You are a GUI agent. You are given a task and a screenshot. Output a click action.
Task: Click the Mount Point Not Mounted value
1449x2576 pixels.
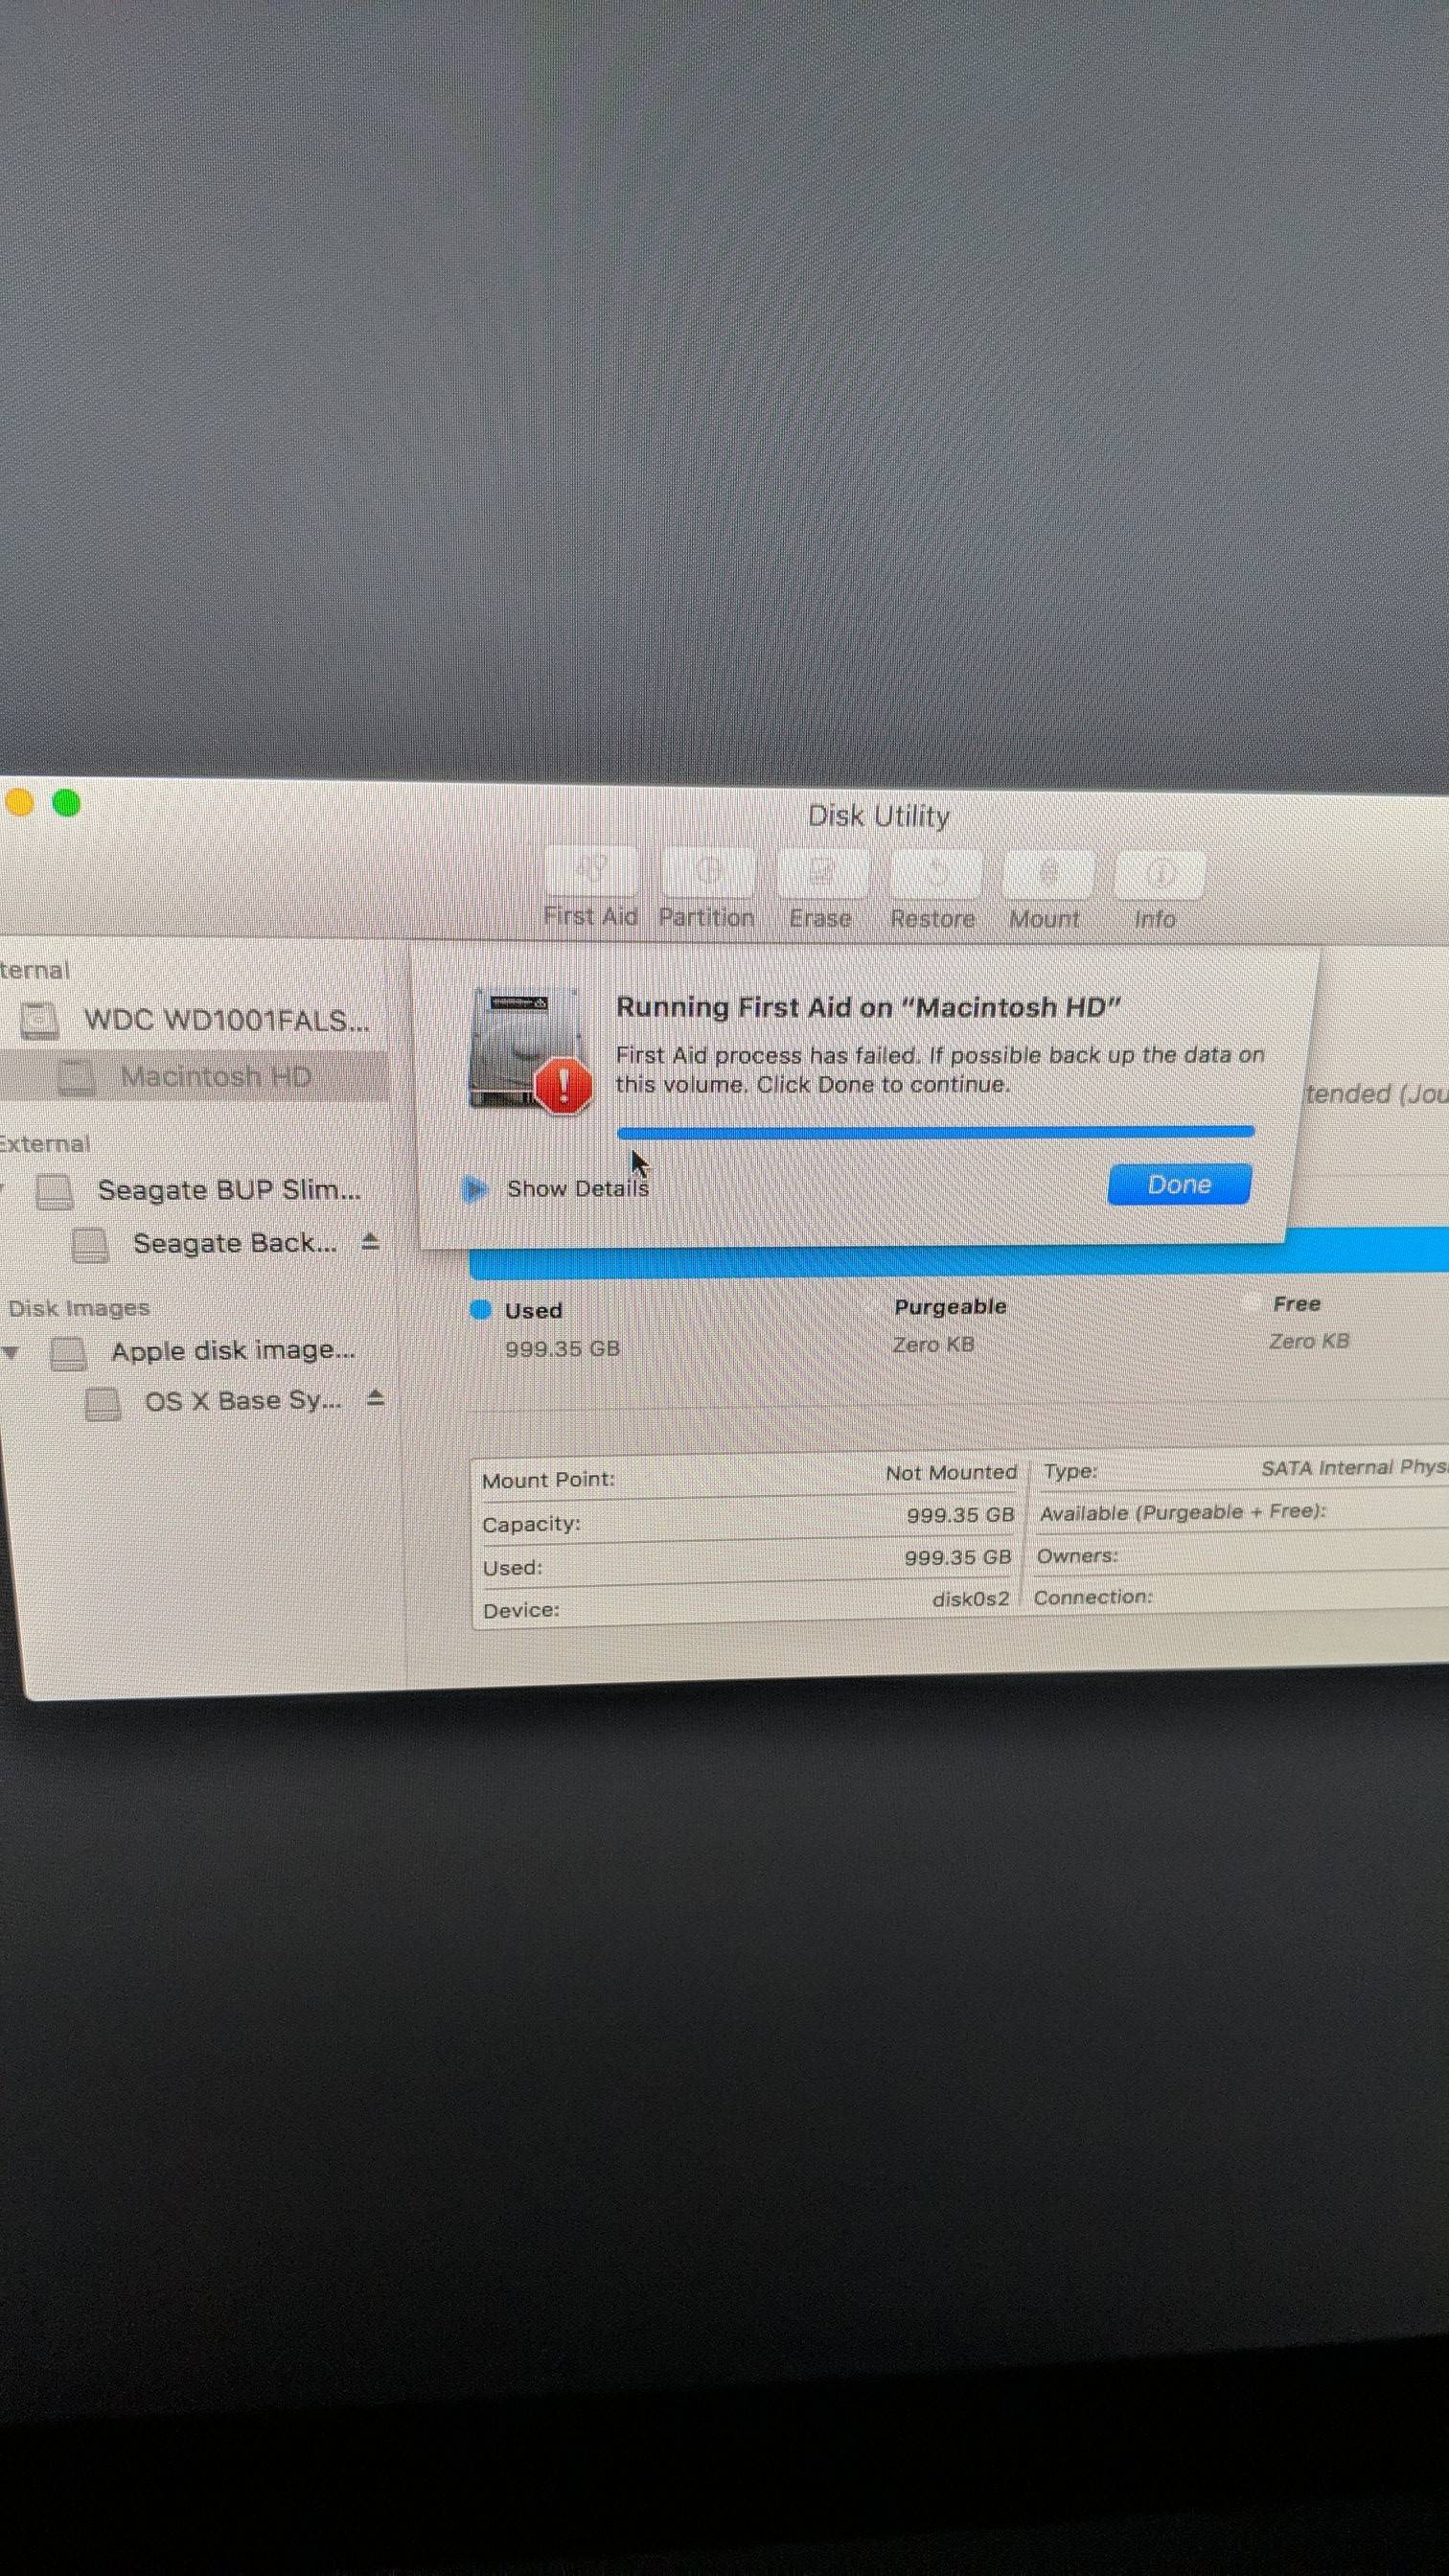click(951, 1473)
